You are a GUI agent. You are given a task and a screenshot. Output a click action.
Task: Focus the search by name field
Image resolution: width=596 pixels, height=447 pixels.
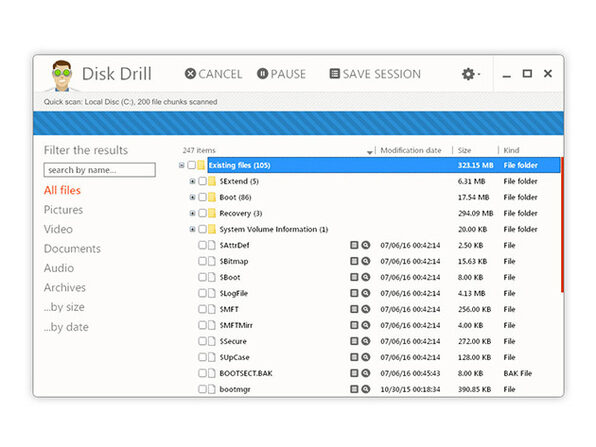(100, 170)
